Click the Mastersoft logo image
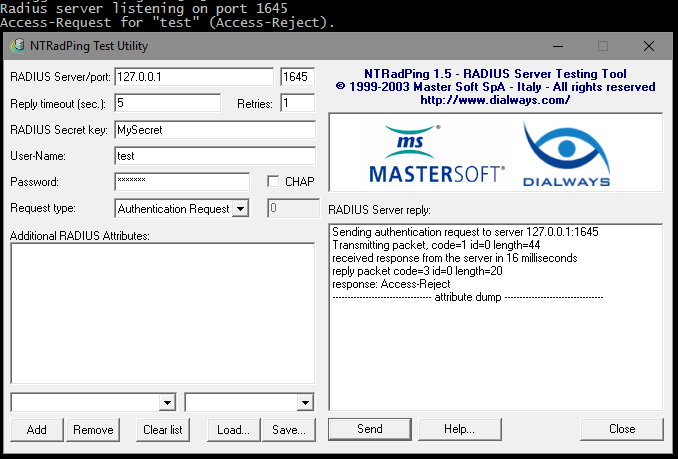The image size is (678, 459). 436,155
